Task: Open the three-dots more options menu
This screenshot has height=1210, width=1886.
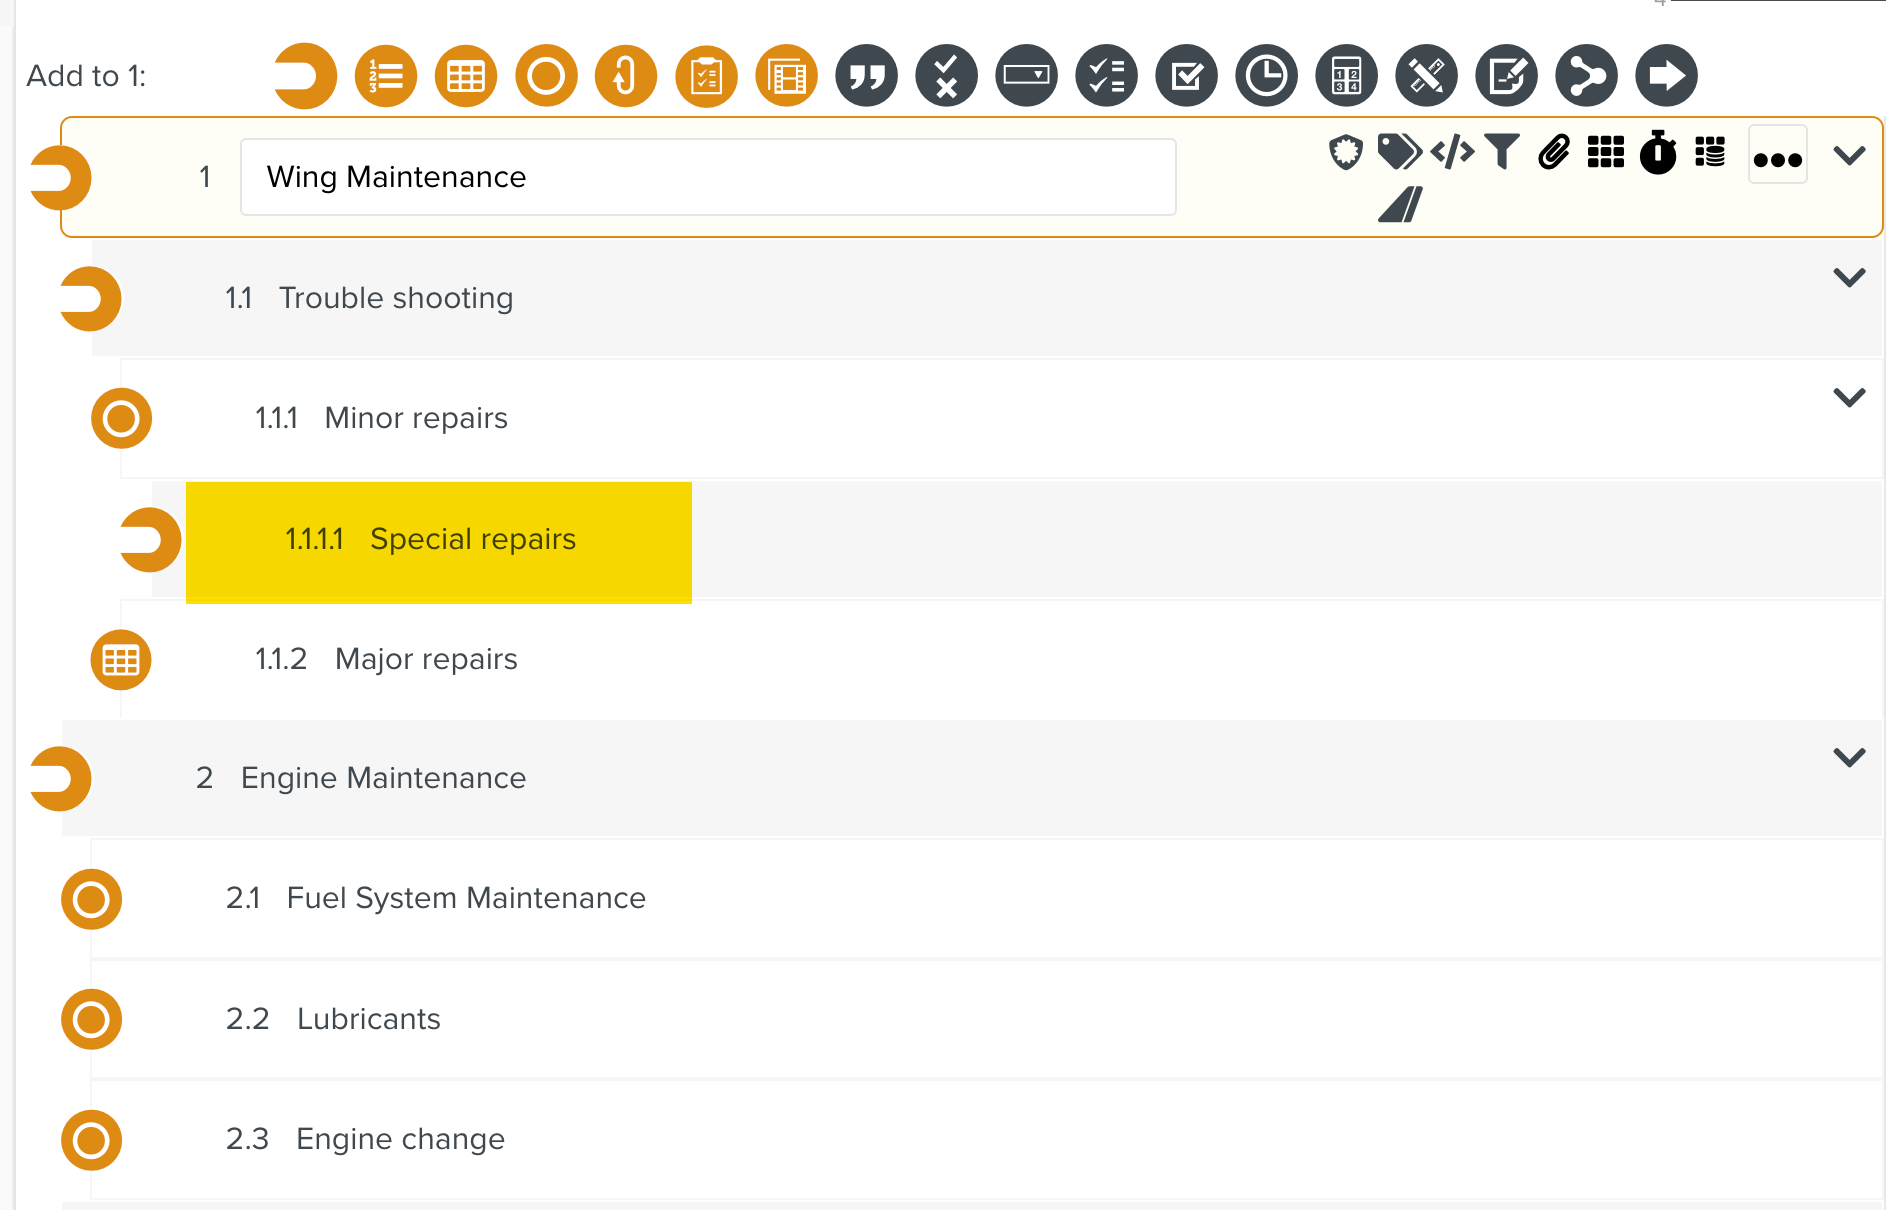Action: point(1777,158)
